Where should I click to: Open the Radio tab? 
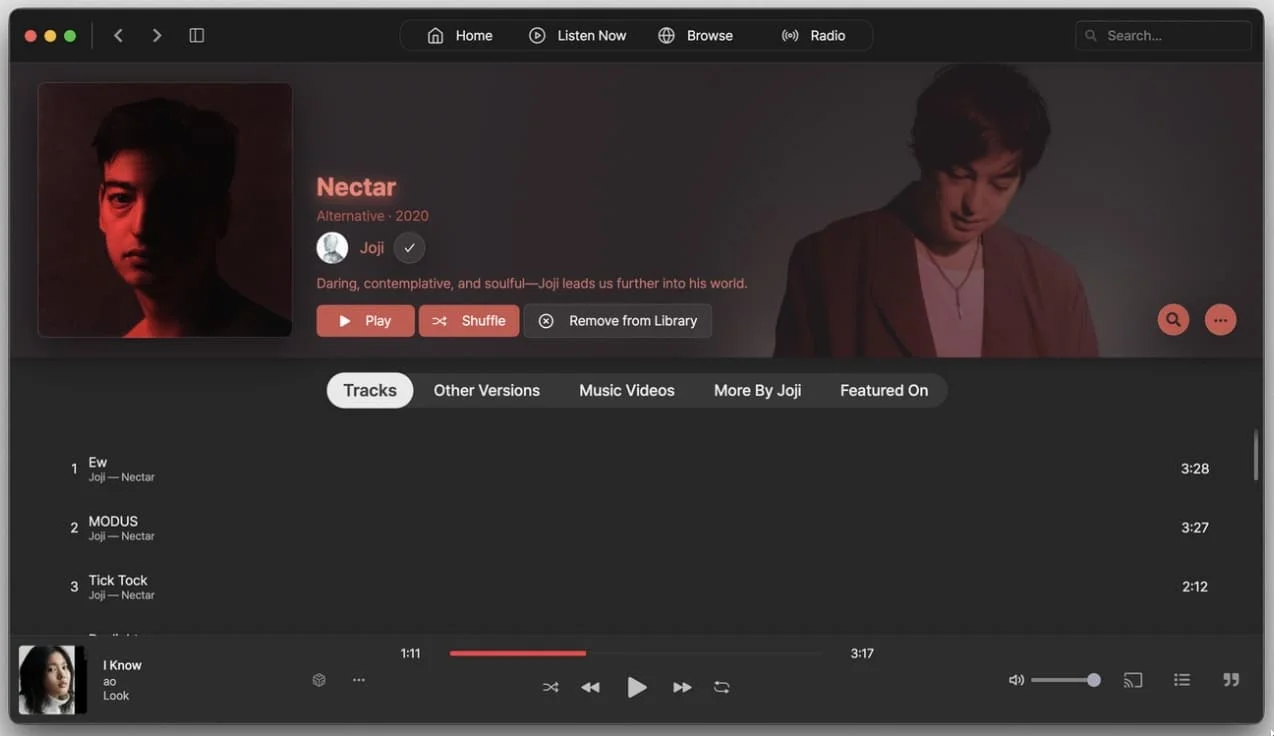[x=813, y=35]
